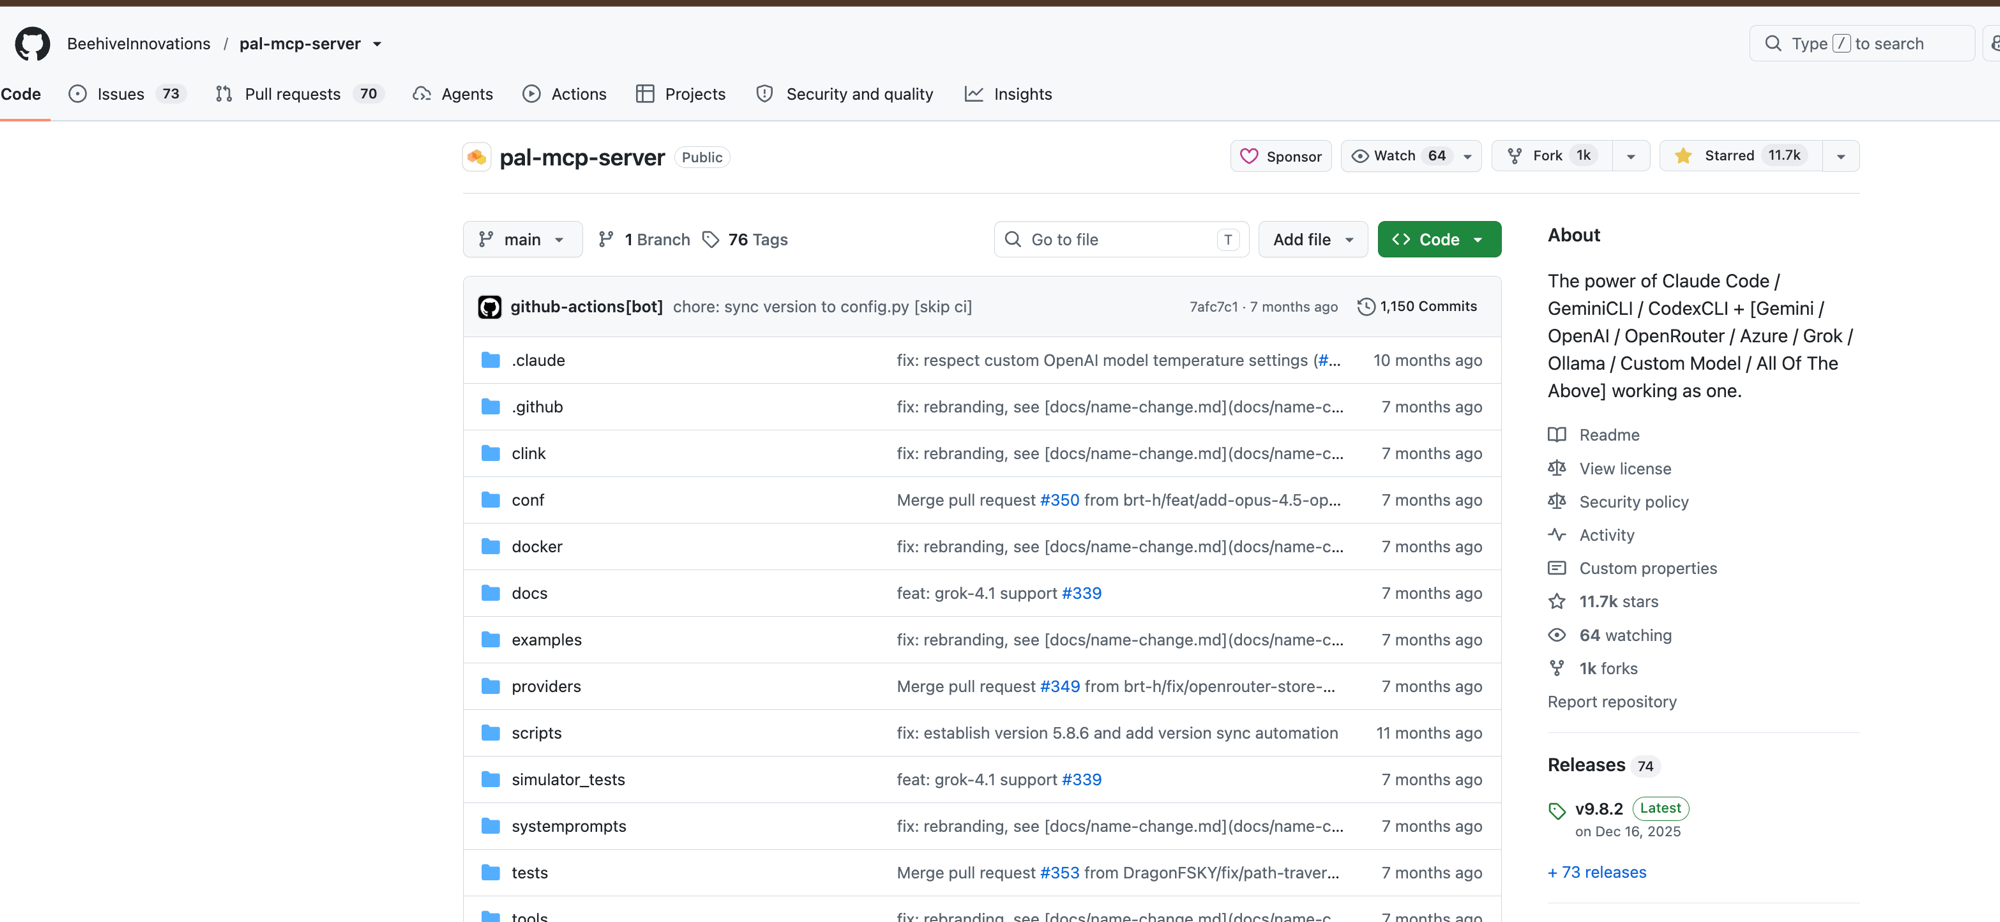Click the github-actions[bot] avatar icon
The width and height of the screenshot is (2000, 922).
coord(489,307)
